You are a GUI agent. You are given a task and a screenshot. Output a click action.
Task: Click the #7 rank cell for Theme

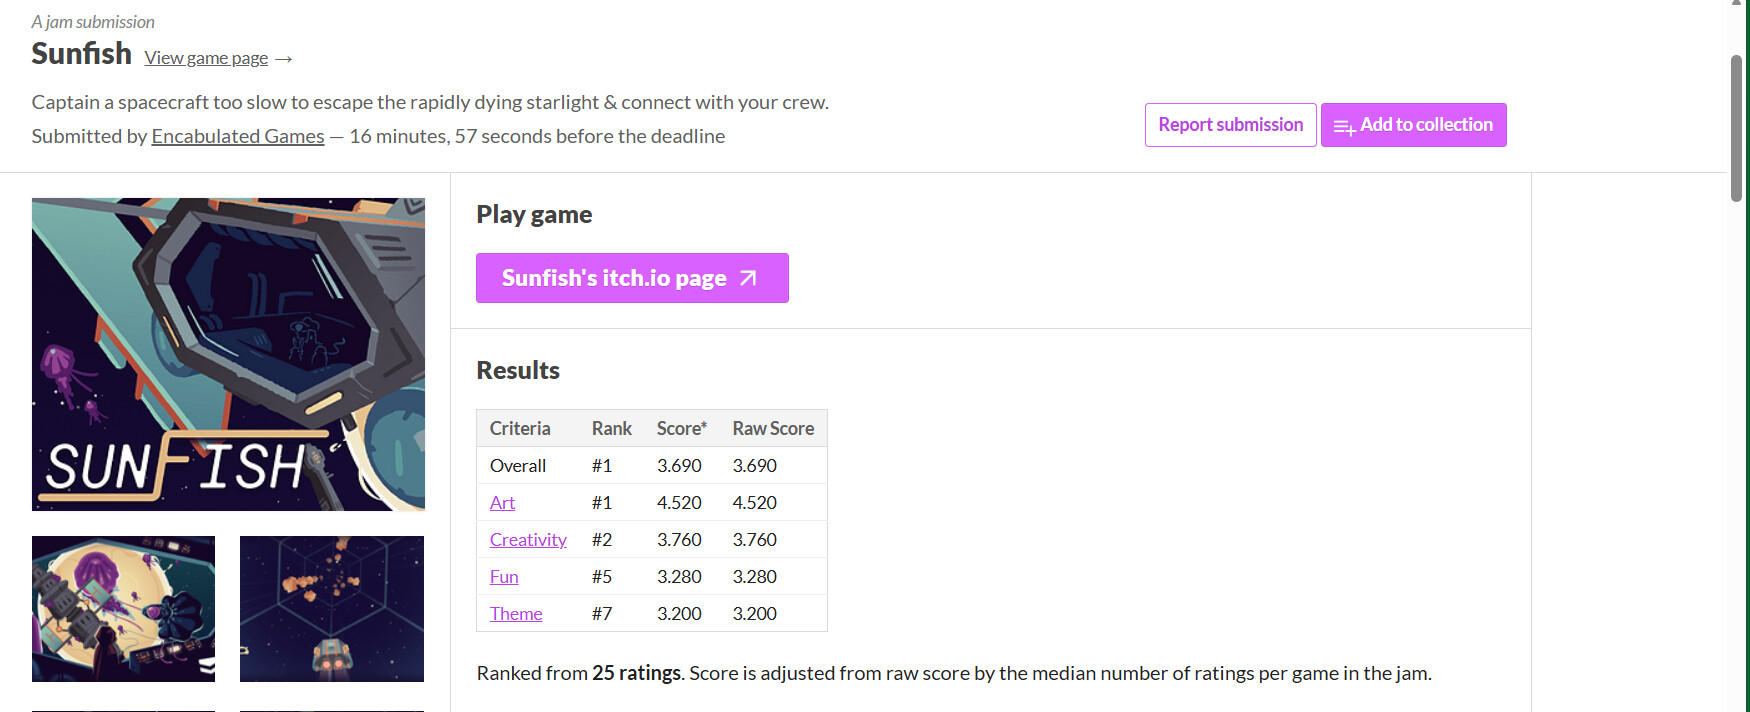(602, 614)
